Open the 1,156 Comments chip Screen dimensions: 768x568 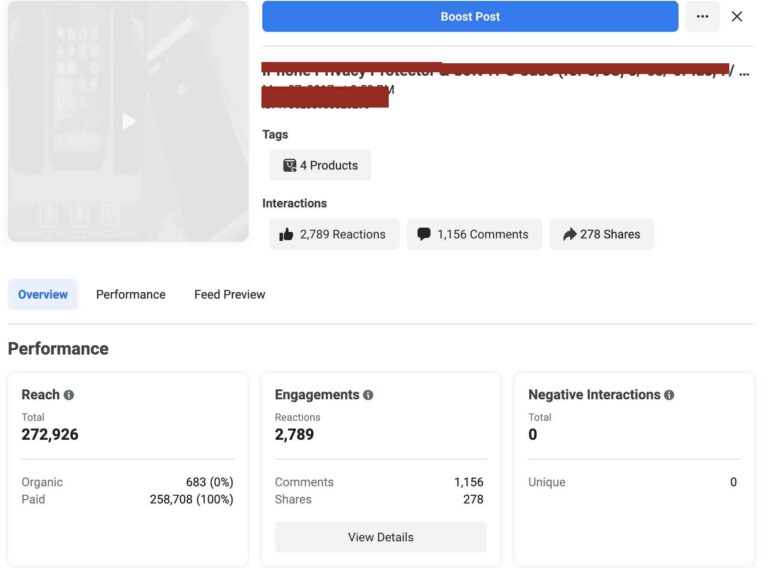[x=475, y=234]
